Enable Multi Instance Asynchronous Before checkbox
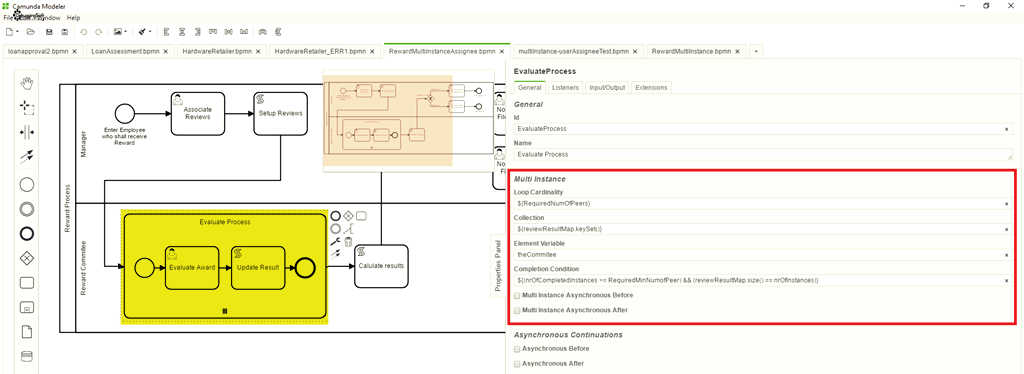The image size is (1024, 374). coord(517,296)
